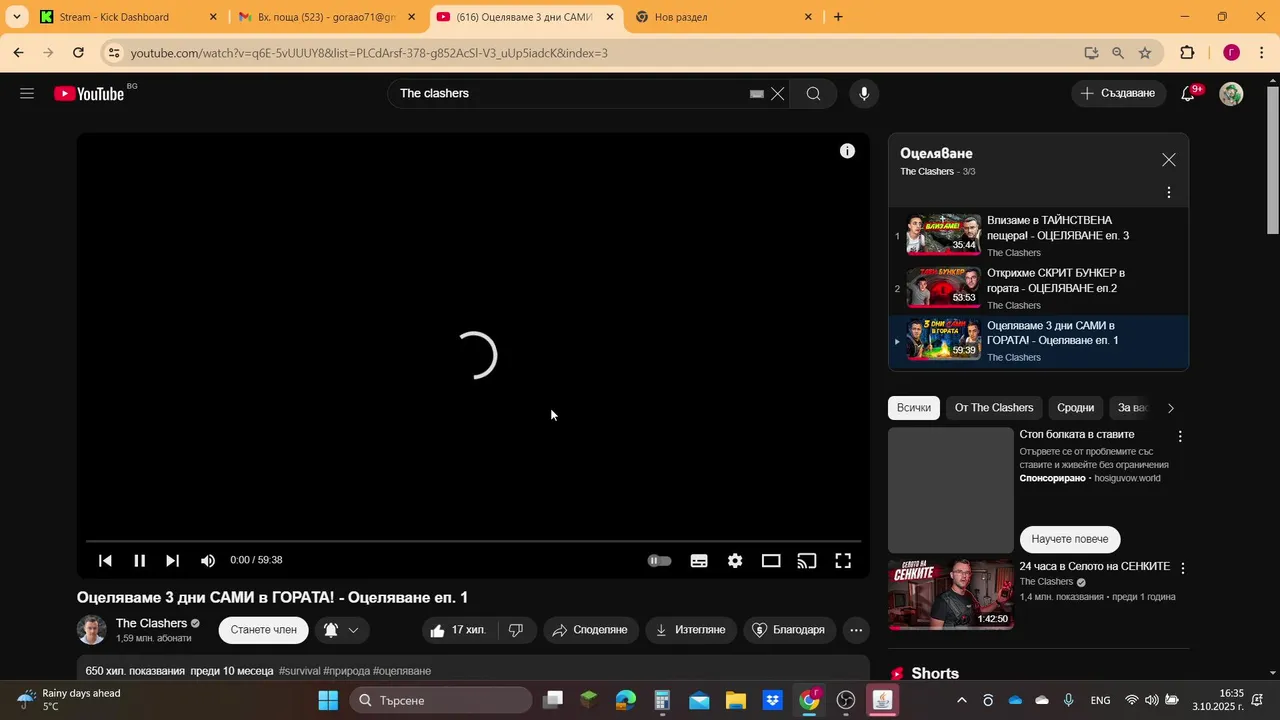Cast the video to a TV

coord(807,561)
